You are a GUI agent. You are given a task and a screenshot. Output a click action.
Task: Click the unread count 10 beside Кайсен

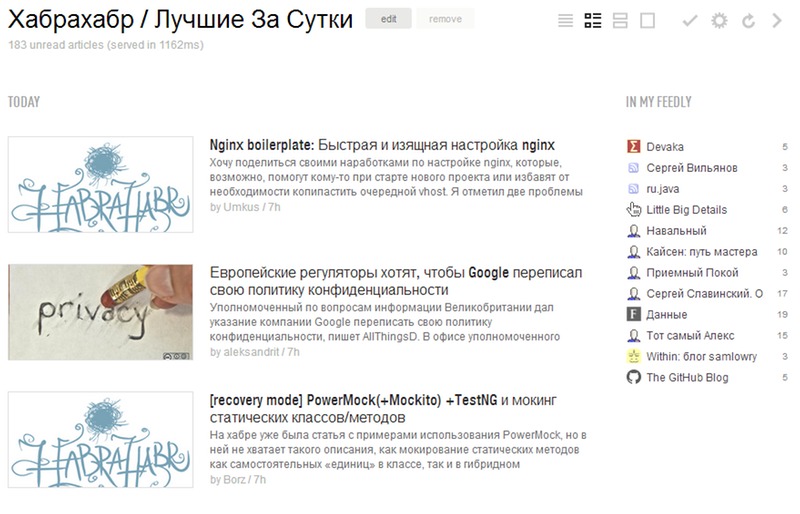pos(783,252)
